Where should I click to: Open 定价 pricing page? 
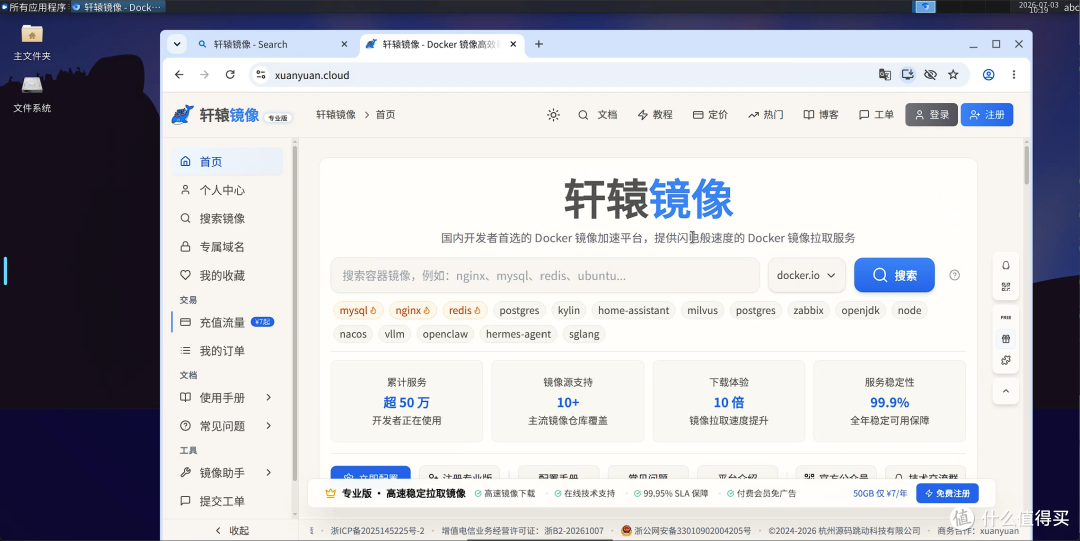click(x=710, y=115)
